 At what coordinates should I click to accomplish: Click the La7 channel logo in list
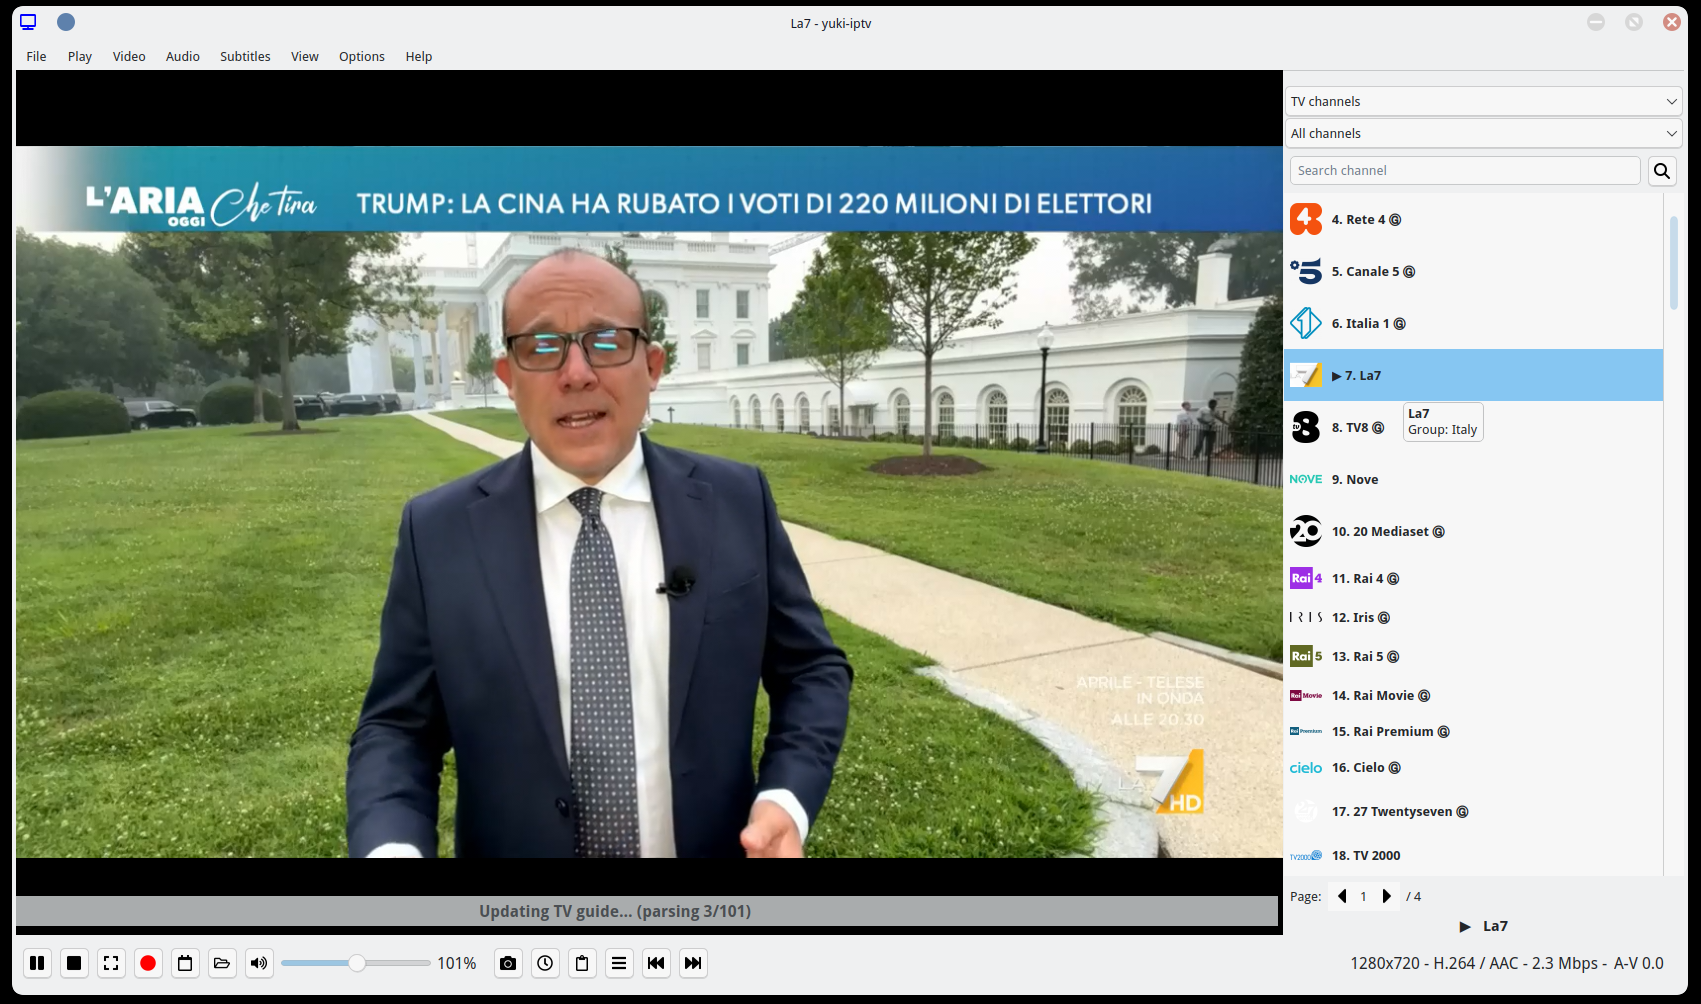[x=1306, y=375]
